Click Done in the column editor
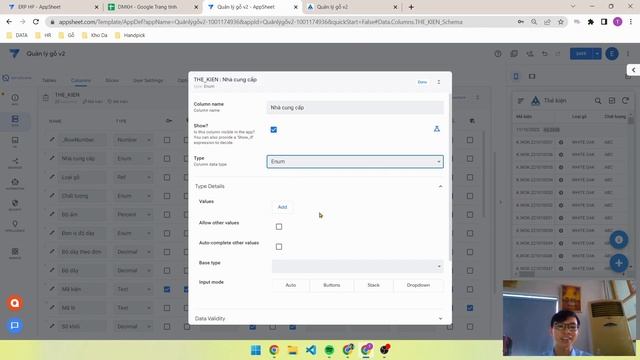Screen dimensions: 640x360 [x=422, y=82]
